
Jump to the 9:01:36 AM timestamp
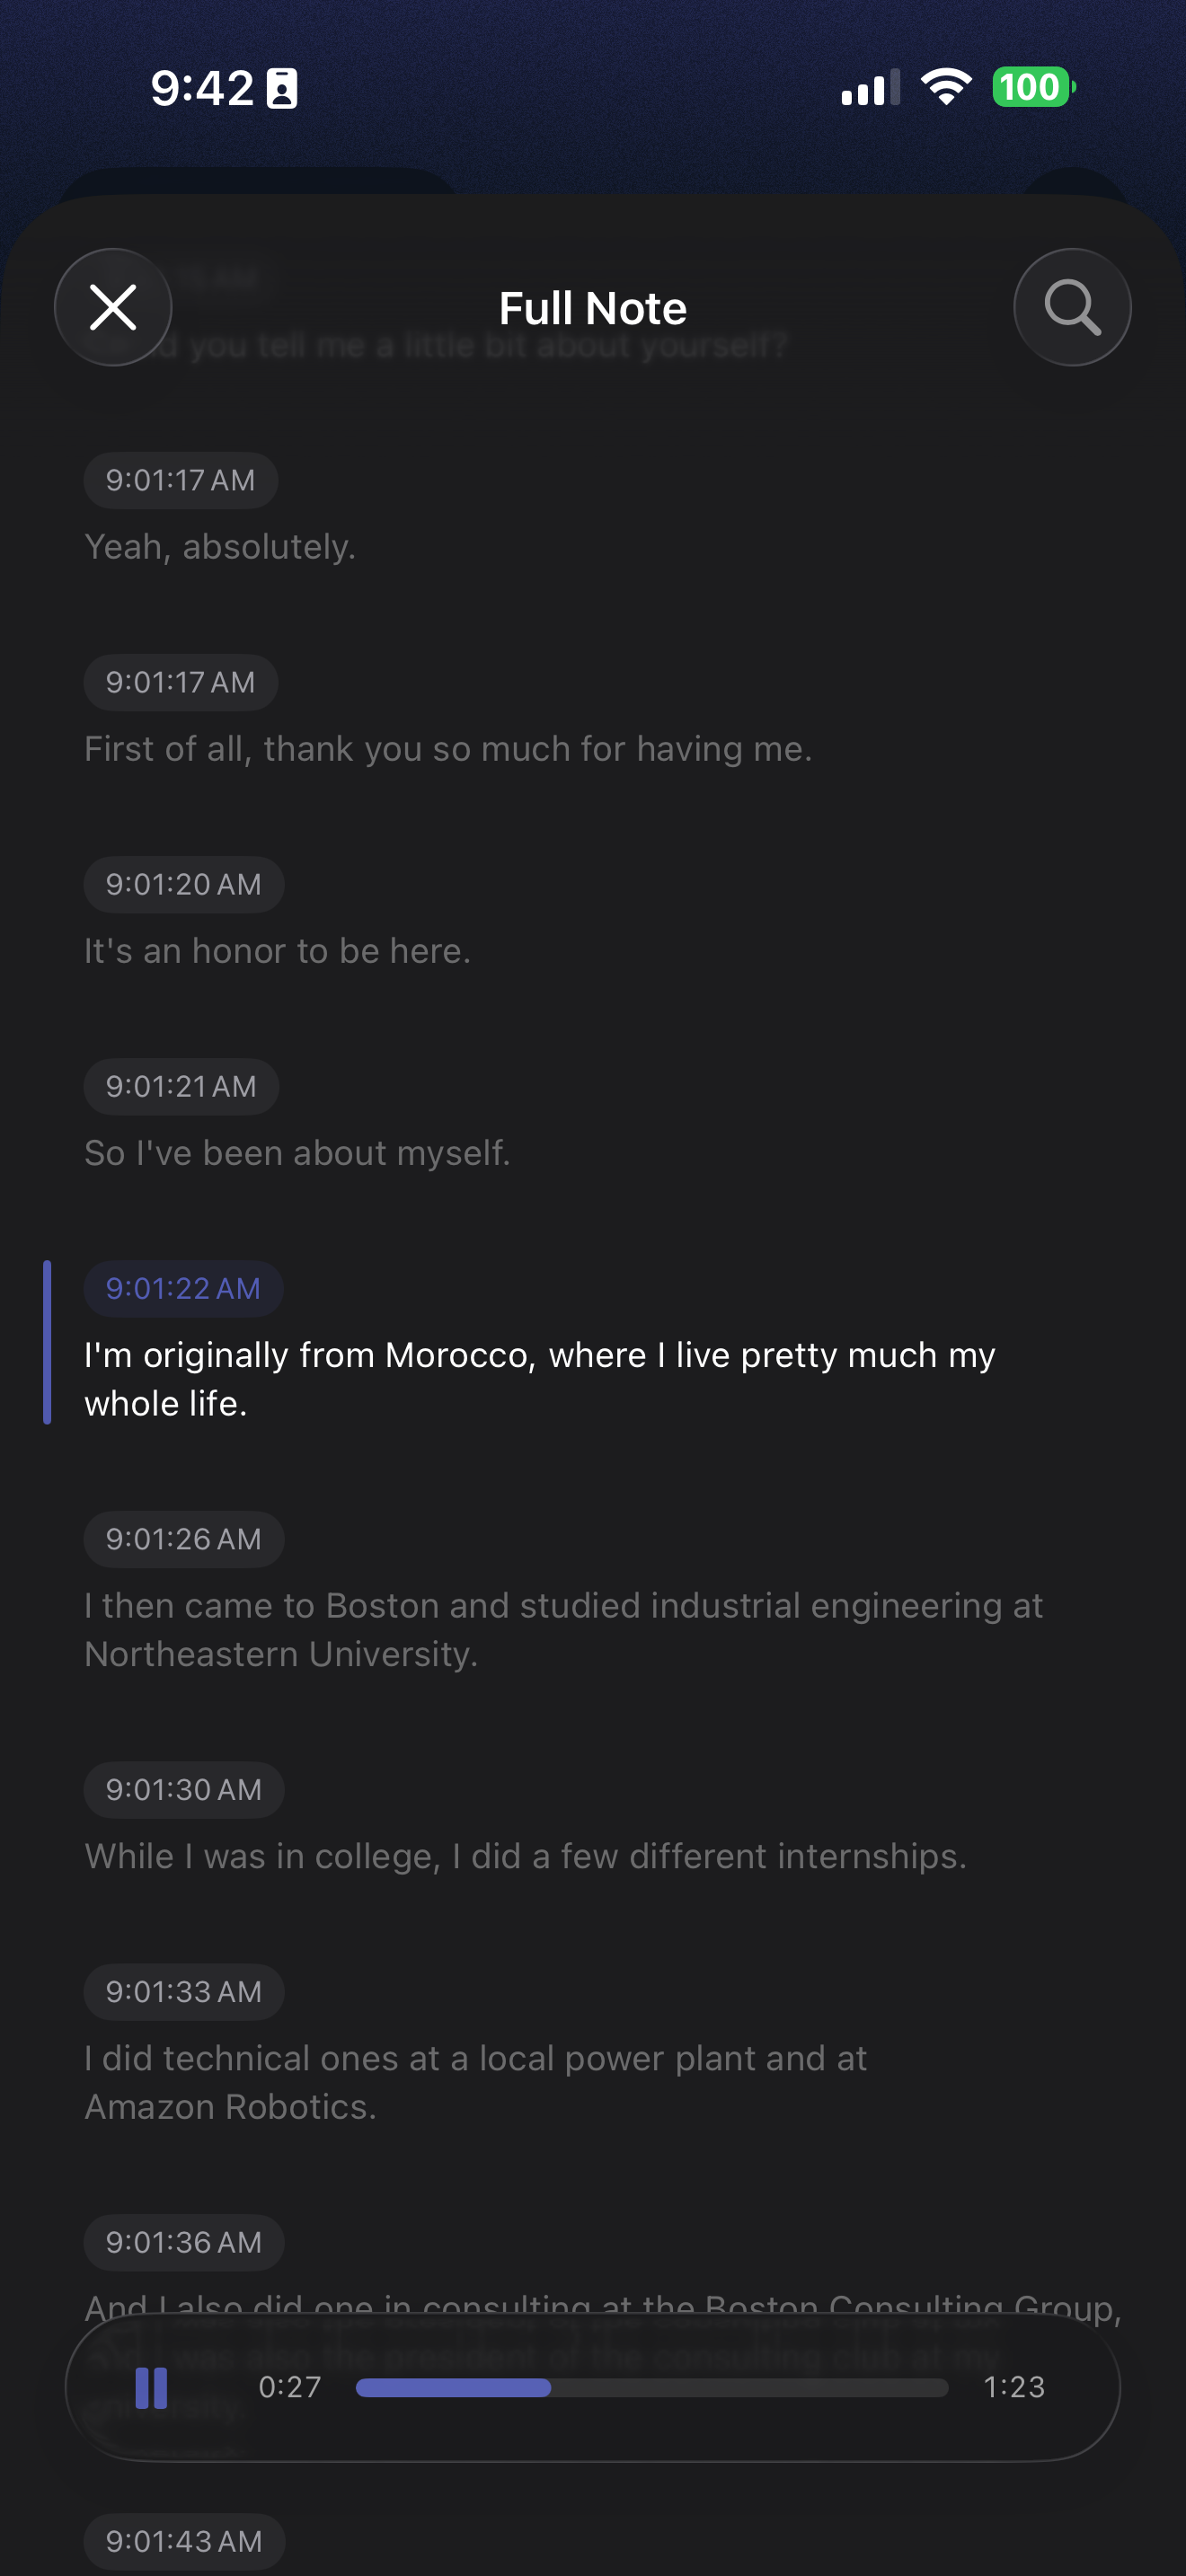point(184,2243)
